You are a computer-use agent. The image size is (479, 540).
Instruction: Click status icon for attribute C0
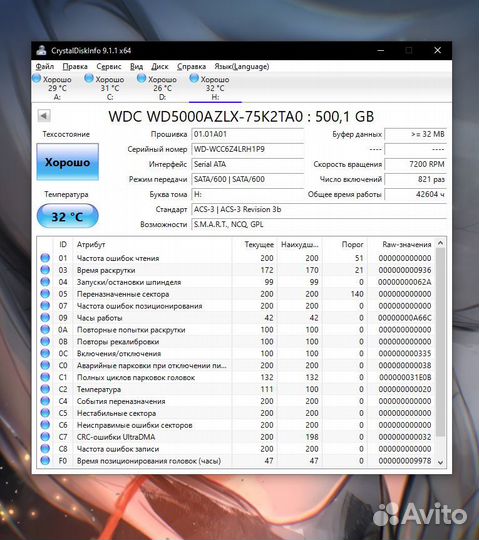(45, 365)
